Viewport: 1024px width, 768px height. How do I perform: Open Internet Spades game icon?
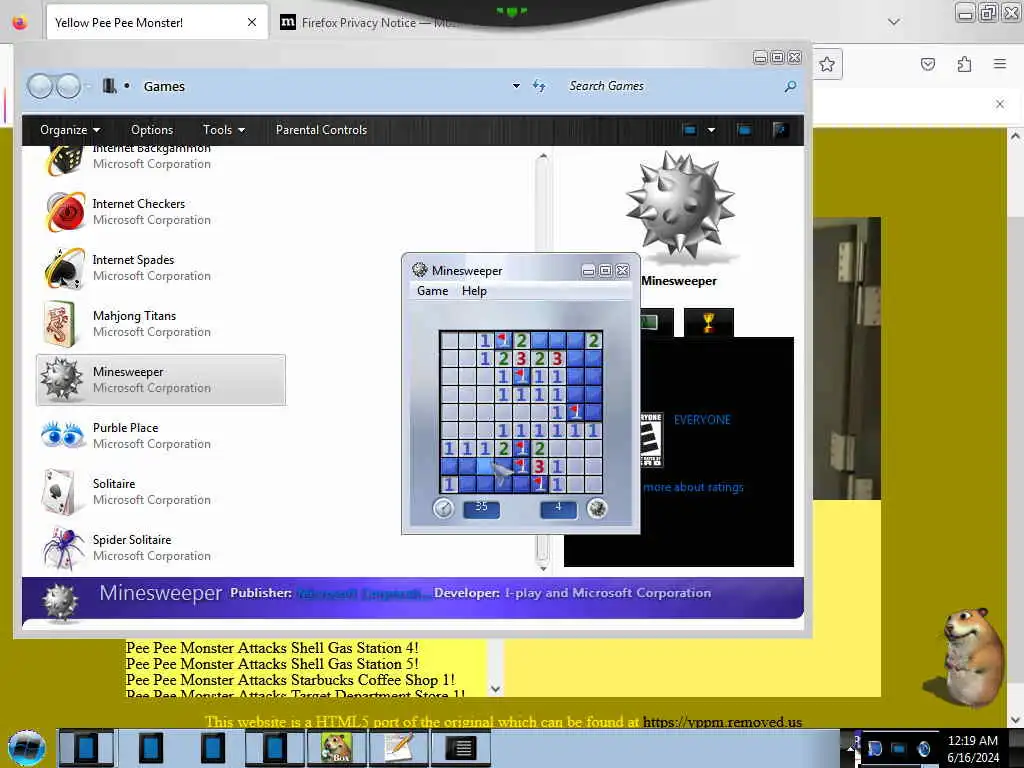65,268
